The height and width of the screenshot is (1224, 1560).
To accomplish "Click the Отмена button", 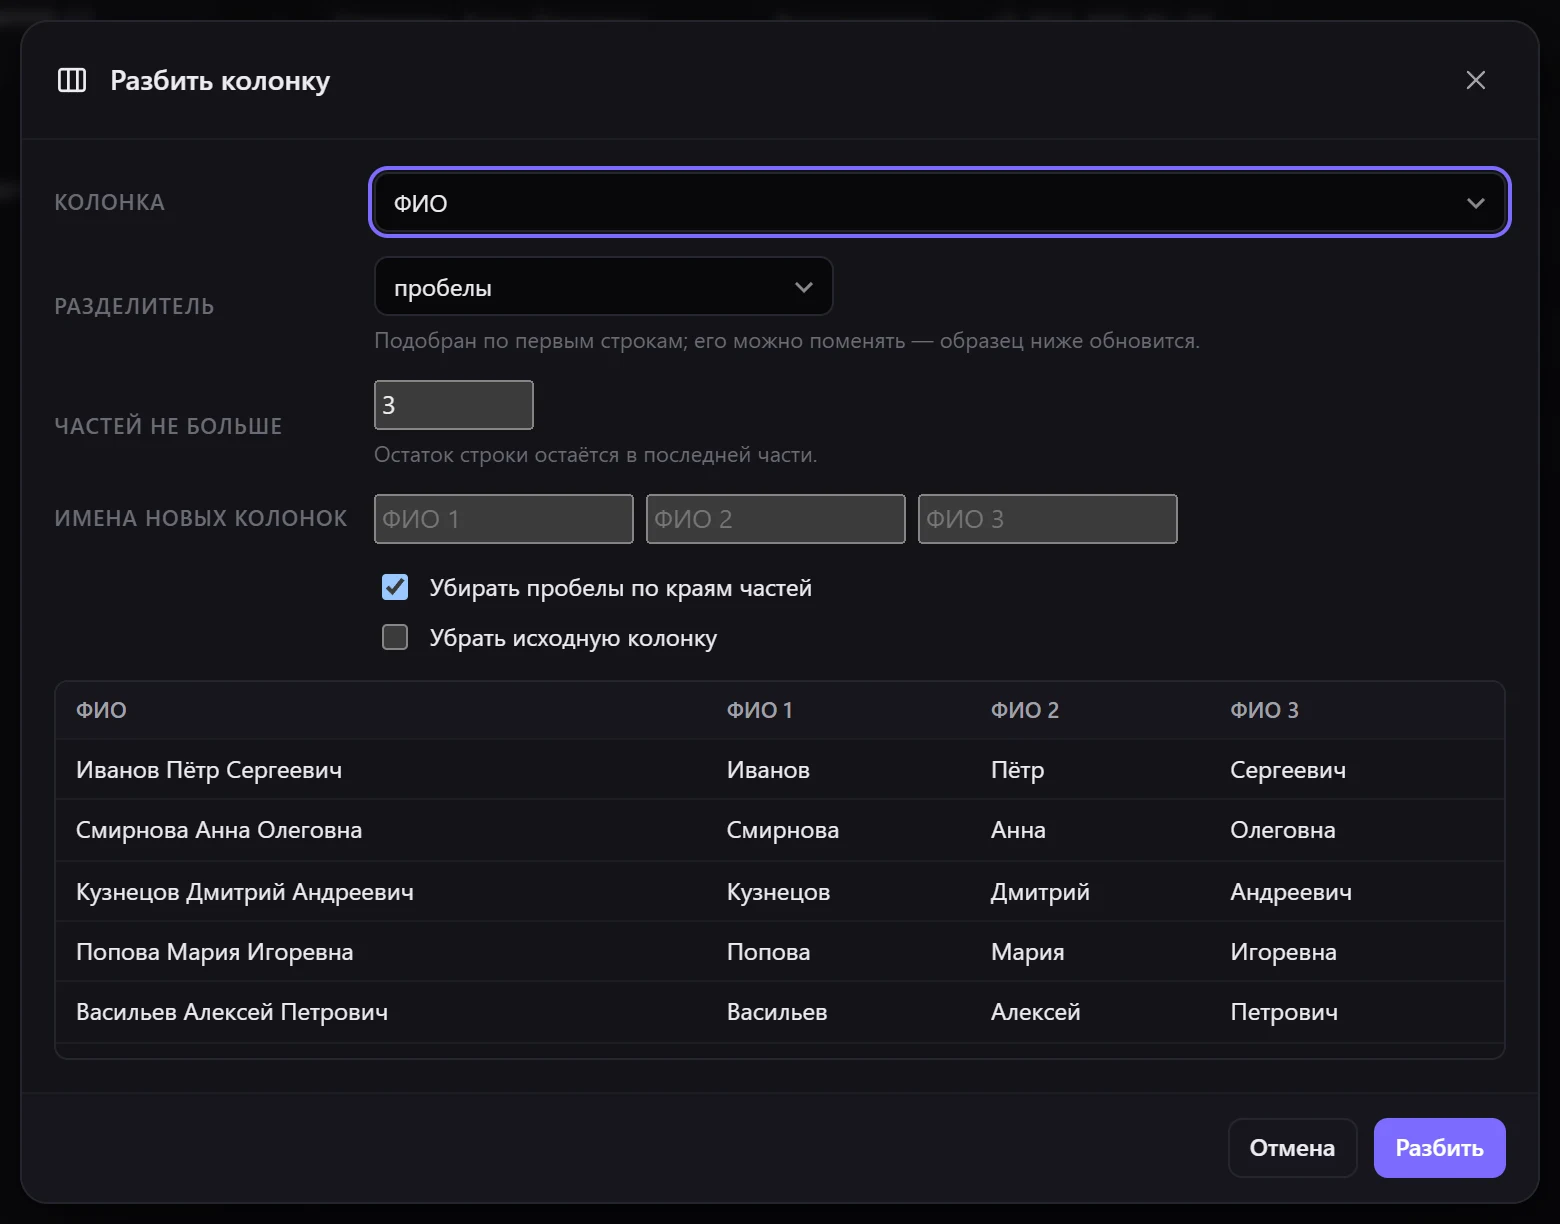I will pyautogui.click(x=1292, y=1148).
